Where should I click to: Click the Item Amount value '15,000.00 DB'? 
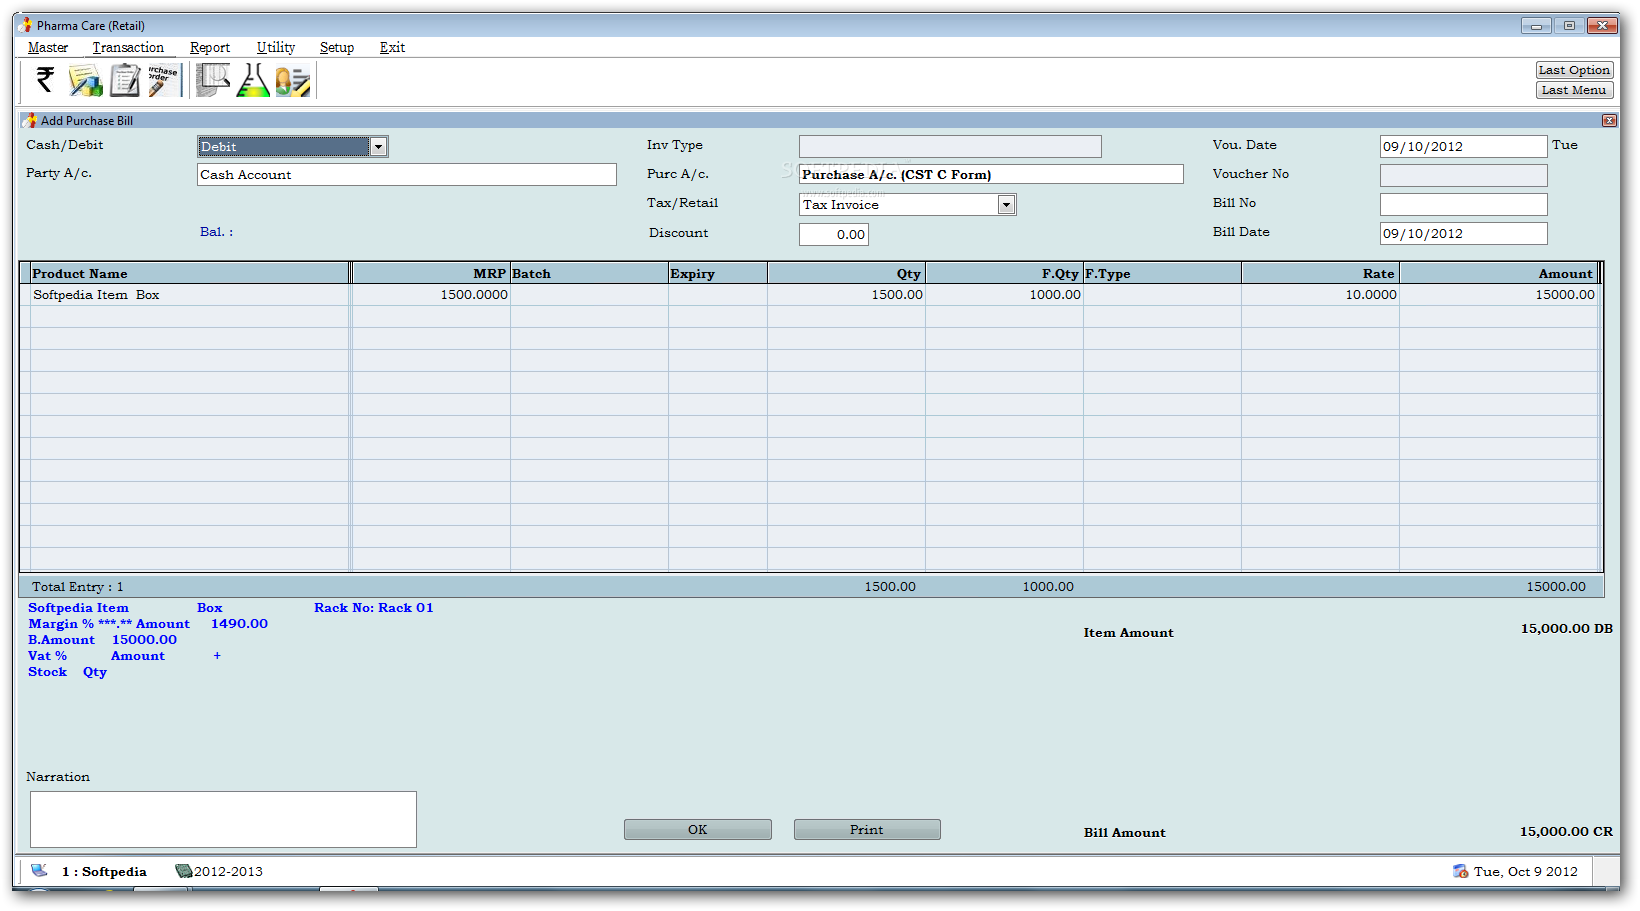[x=1567, y=629]
